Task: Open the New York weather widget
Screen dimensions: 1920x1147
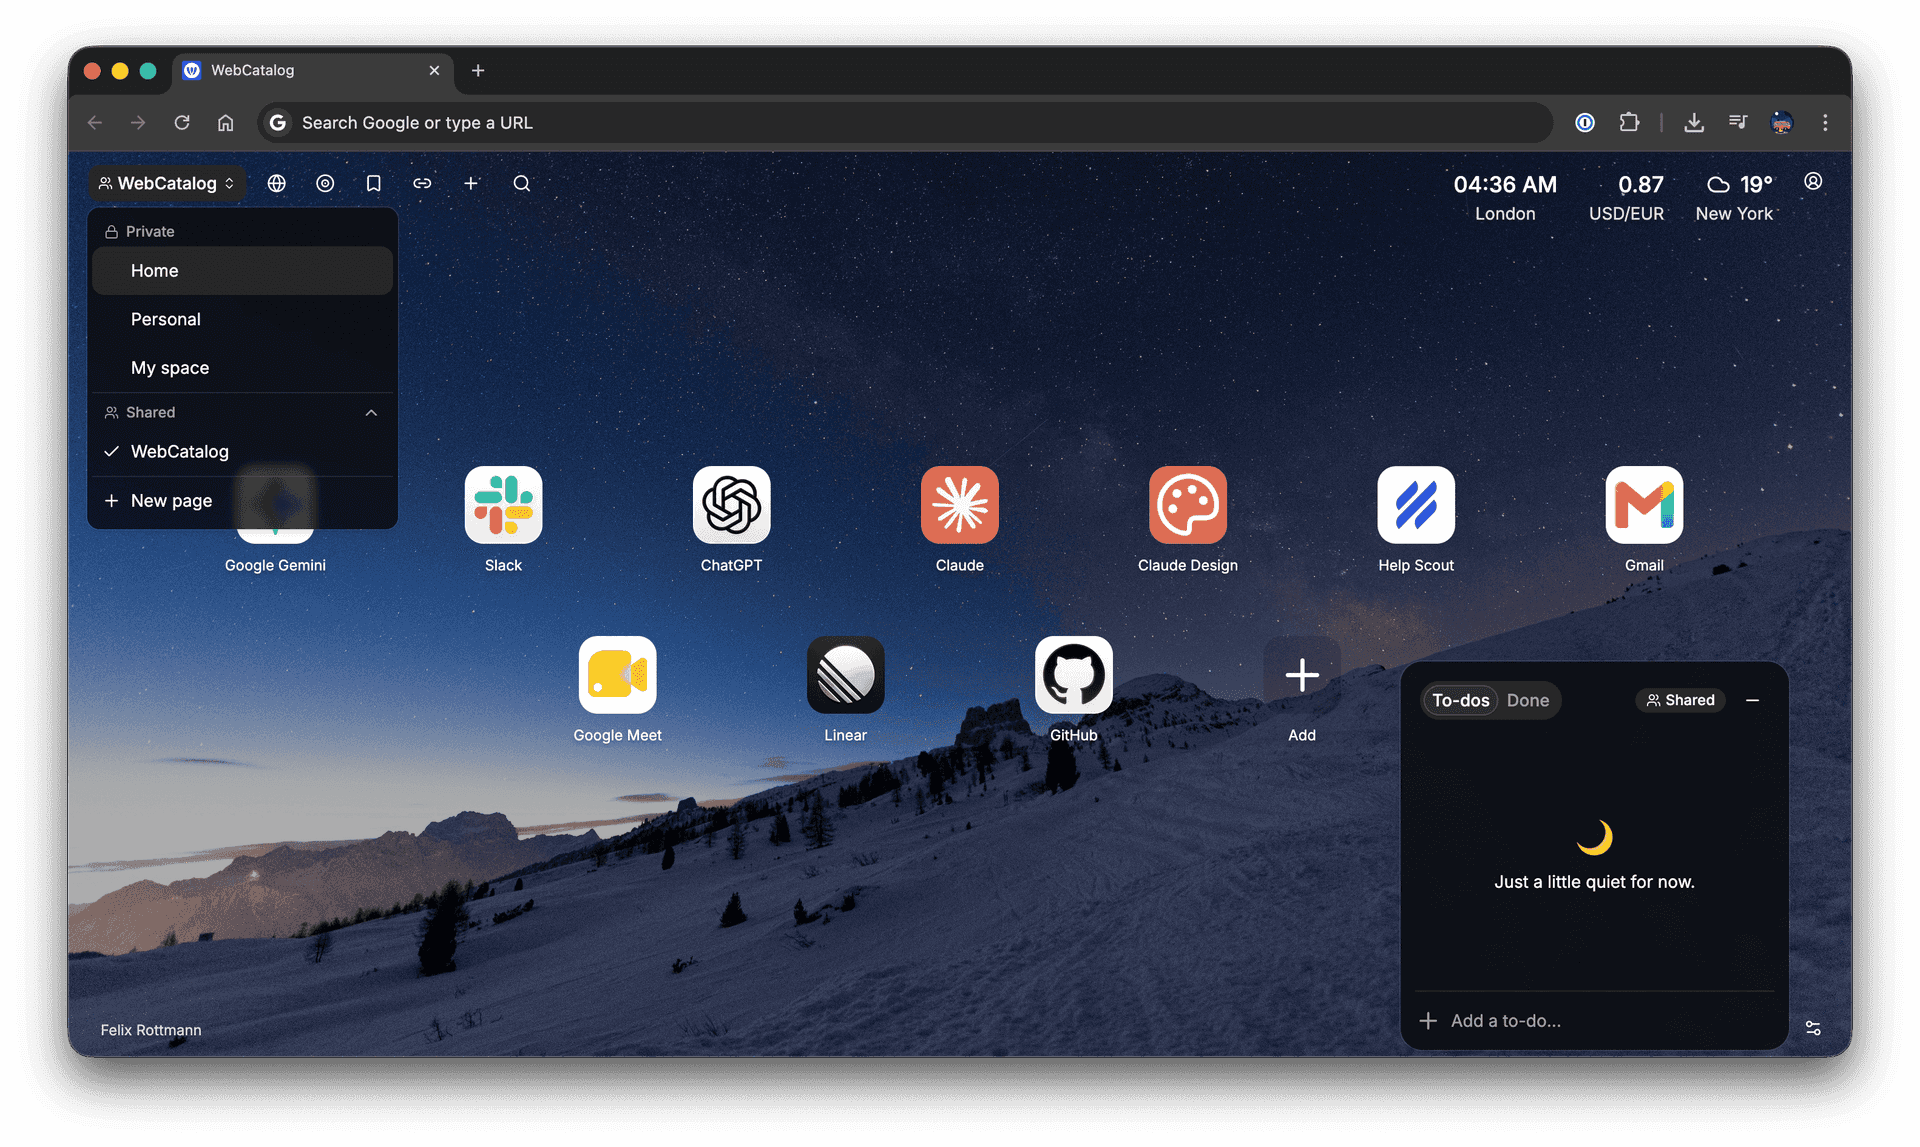Action: click(x=1735, y=197)
